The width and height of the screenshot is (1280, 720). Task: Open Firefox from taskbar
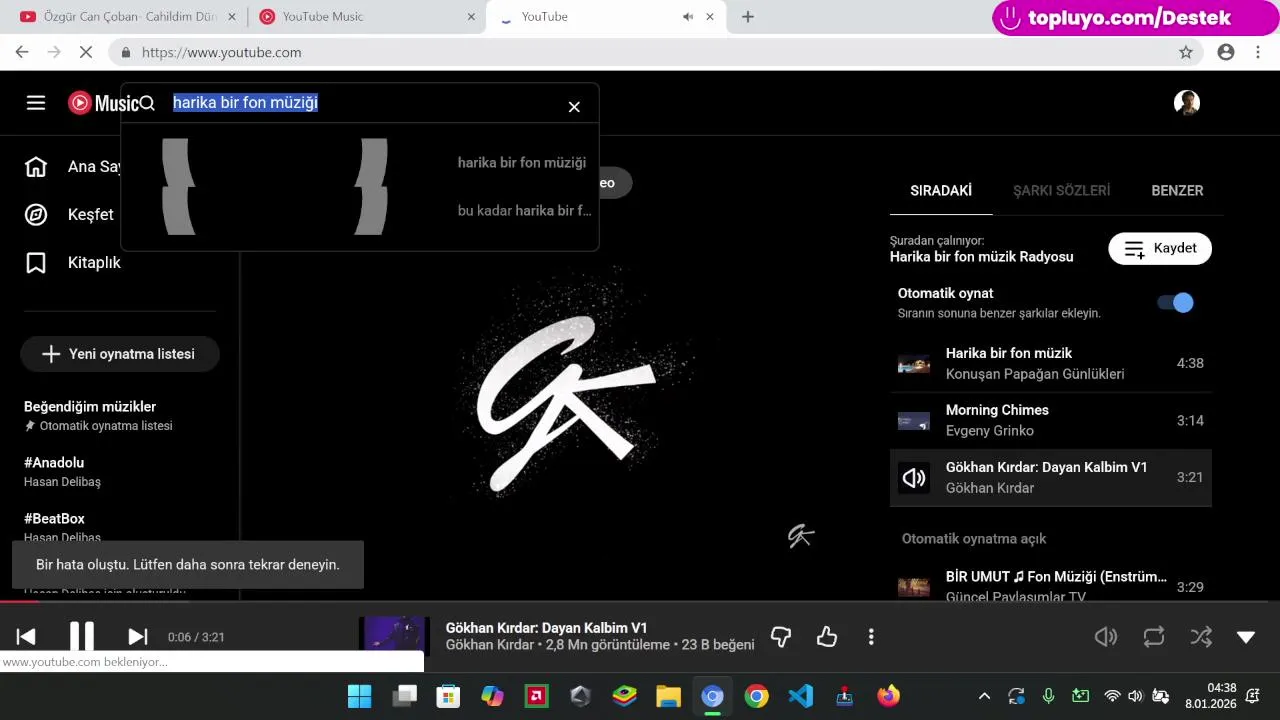coord(888,696)
